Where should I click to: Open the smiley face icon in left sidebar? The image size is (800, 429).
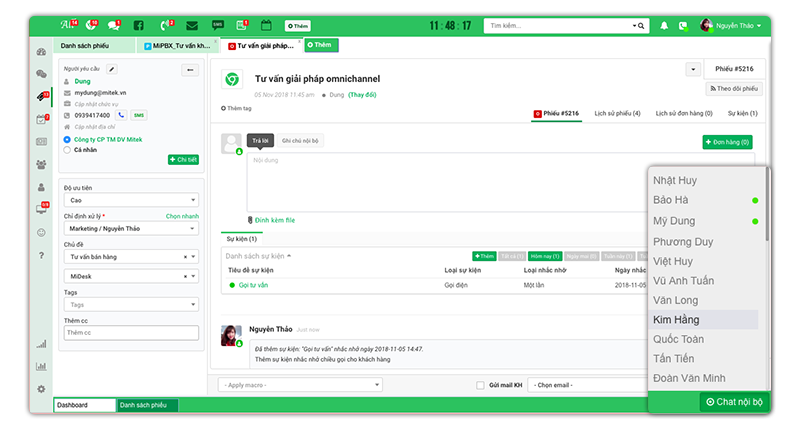point(41,233)
